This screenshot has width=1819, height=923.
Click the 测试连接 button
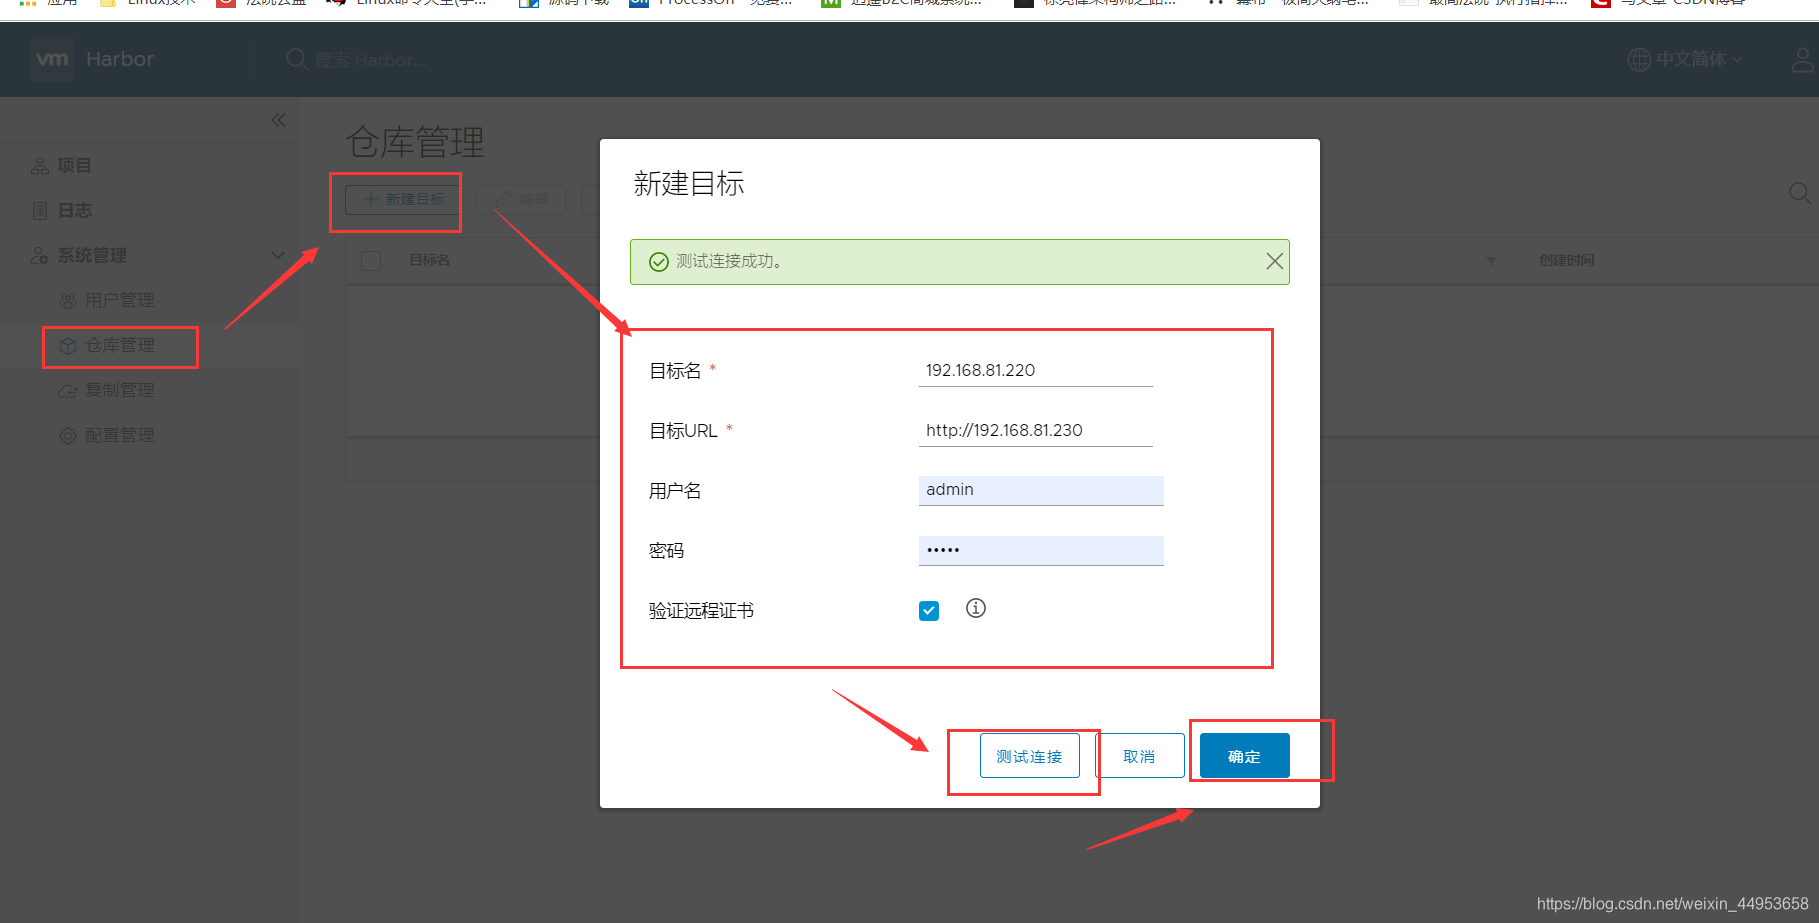(1030, 756)
